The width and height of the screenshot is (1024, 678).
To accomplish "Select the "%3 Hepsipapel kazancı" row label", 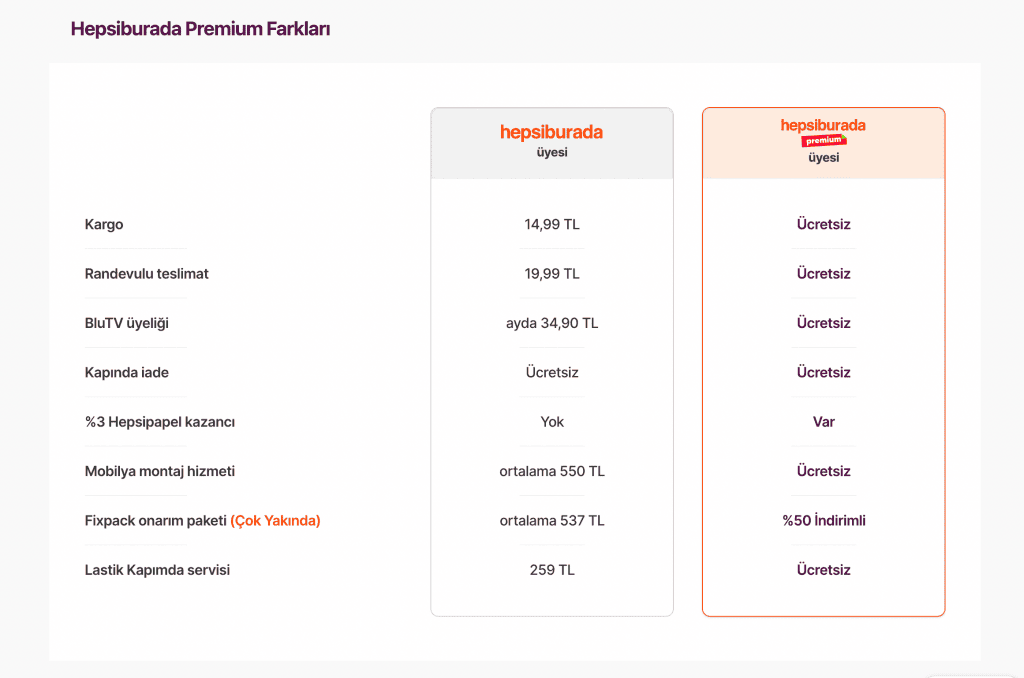I will 160,422.
